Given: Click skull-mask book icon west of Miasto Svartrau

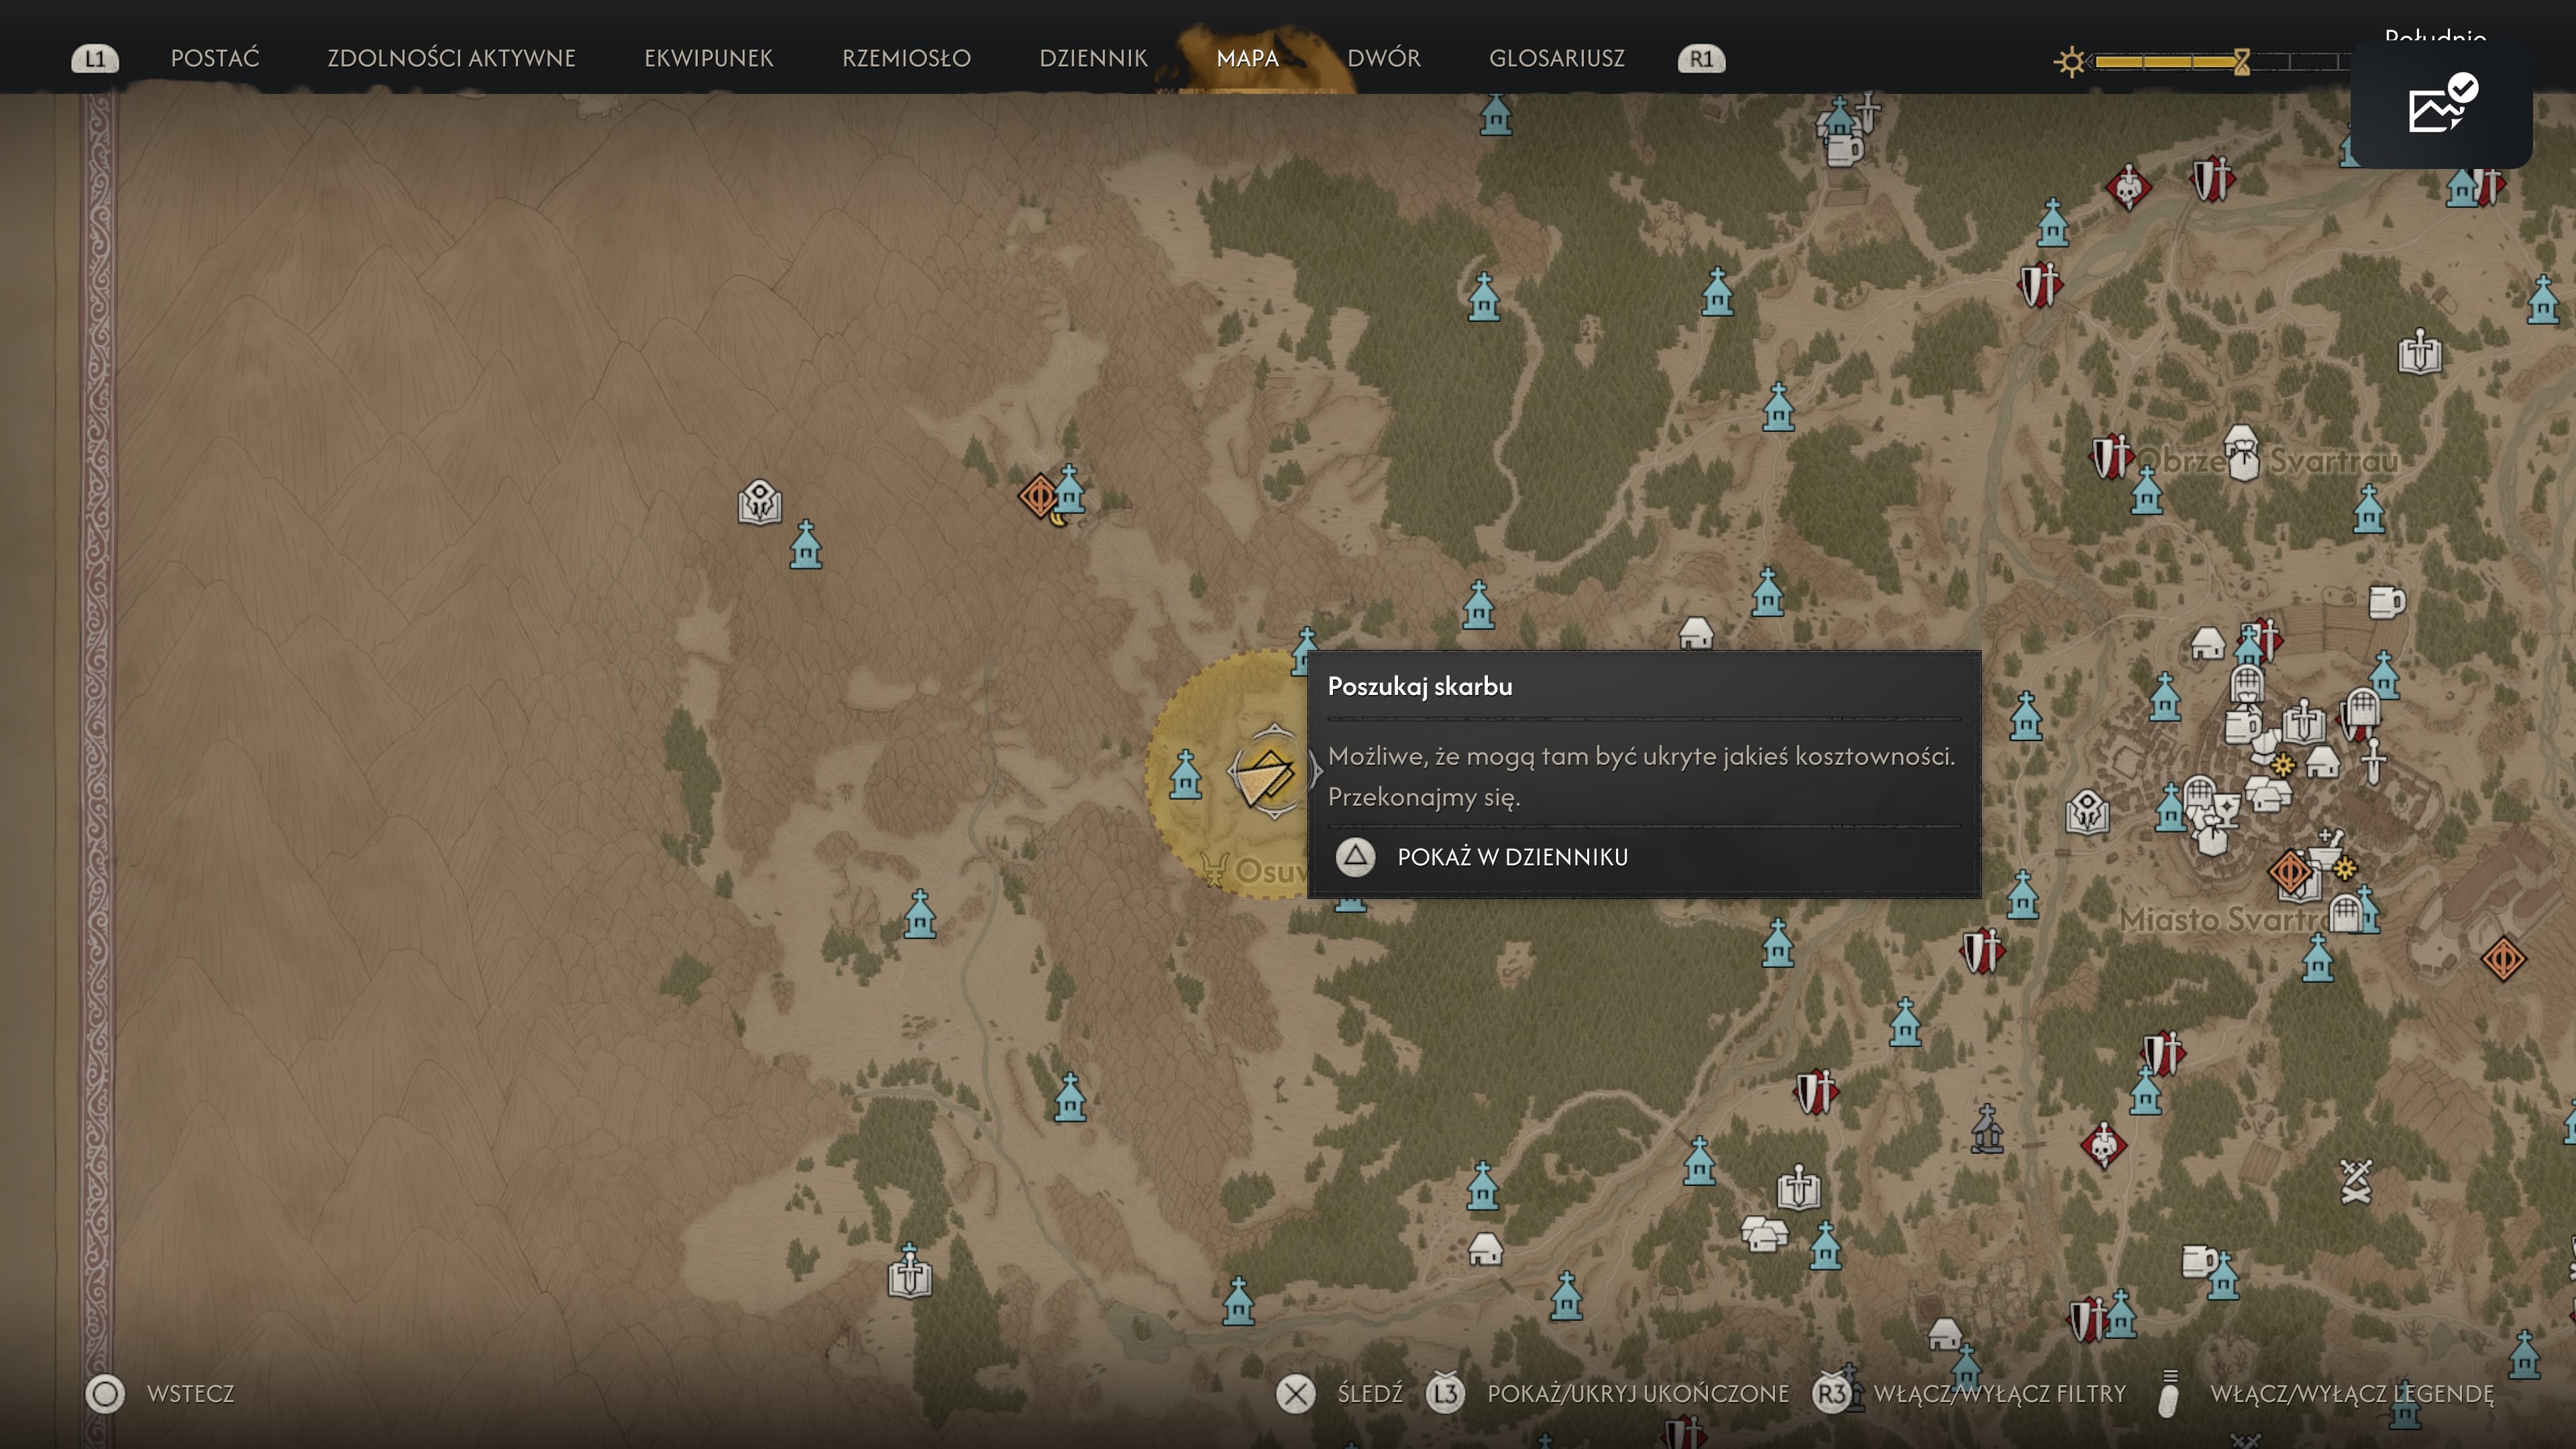Looking at the screenshot, I should click(2087, 811).
